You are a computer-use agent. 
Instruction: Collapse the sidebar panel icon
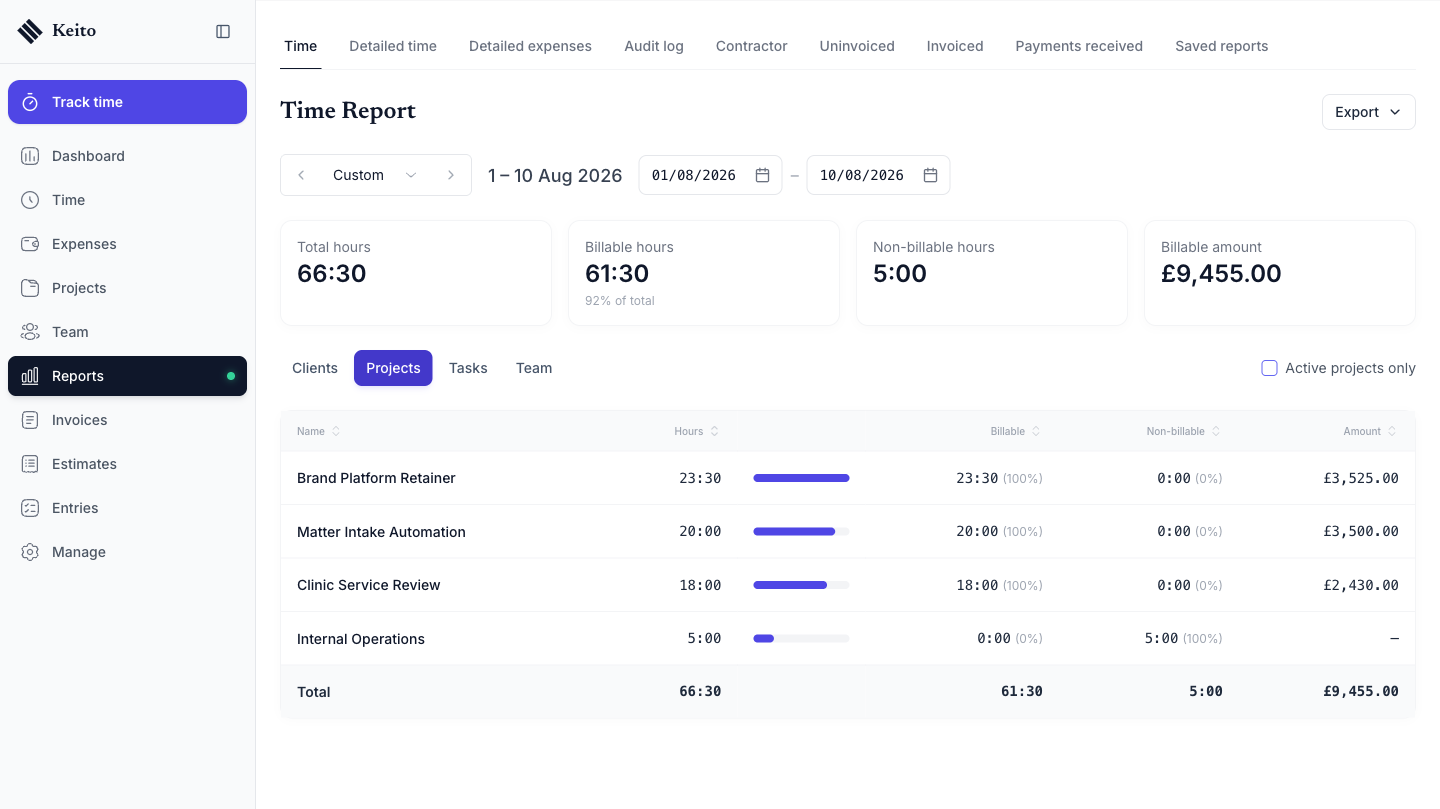(223, 31)
